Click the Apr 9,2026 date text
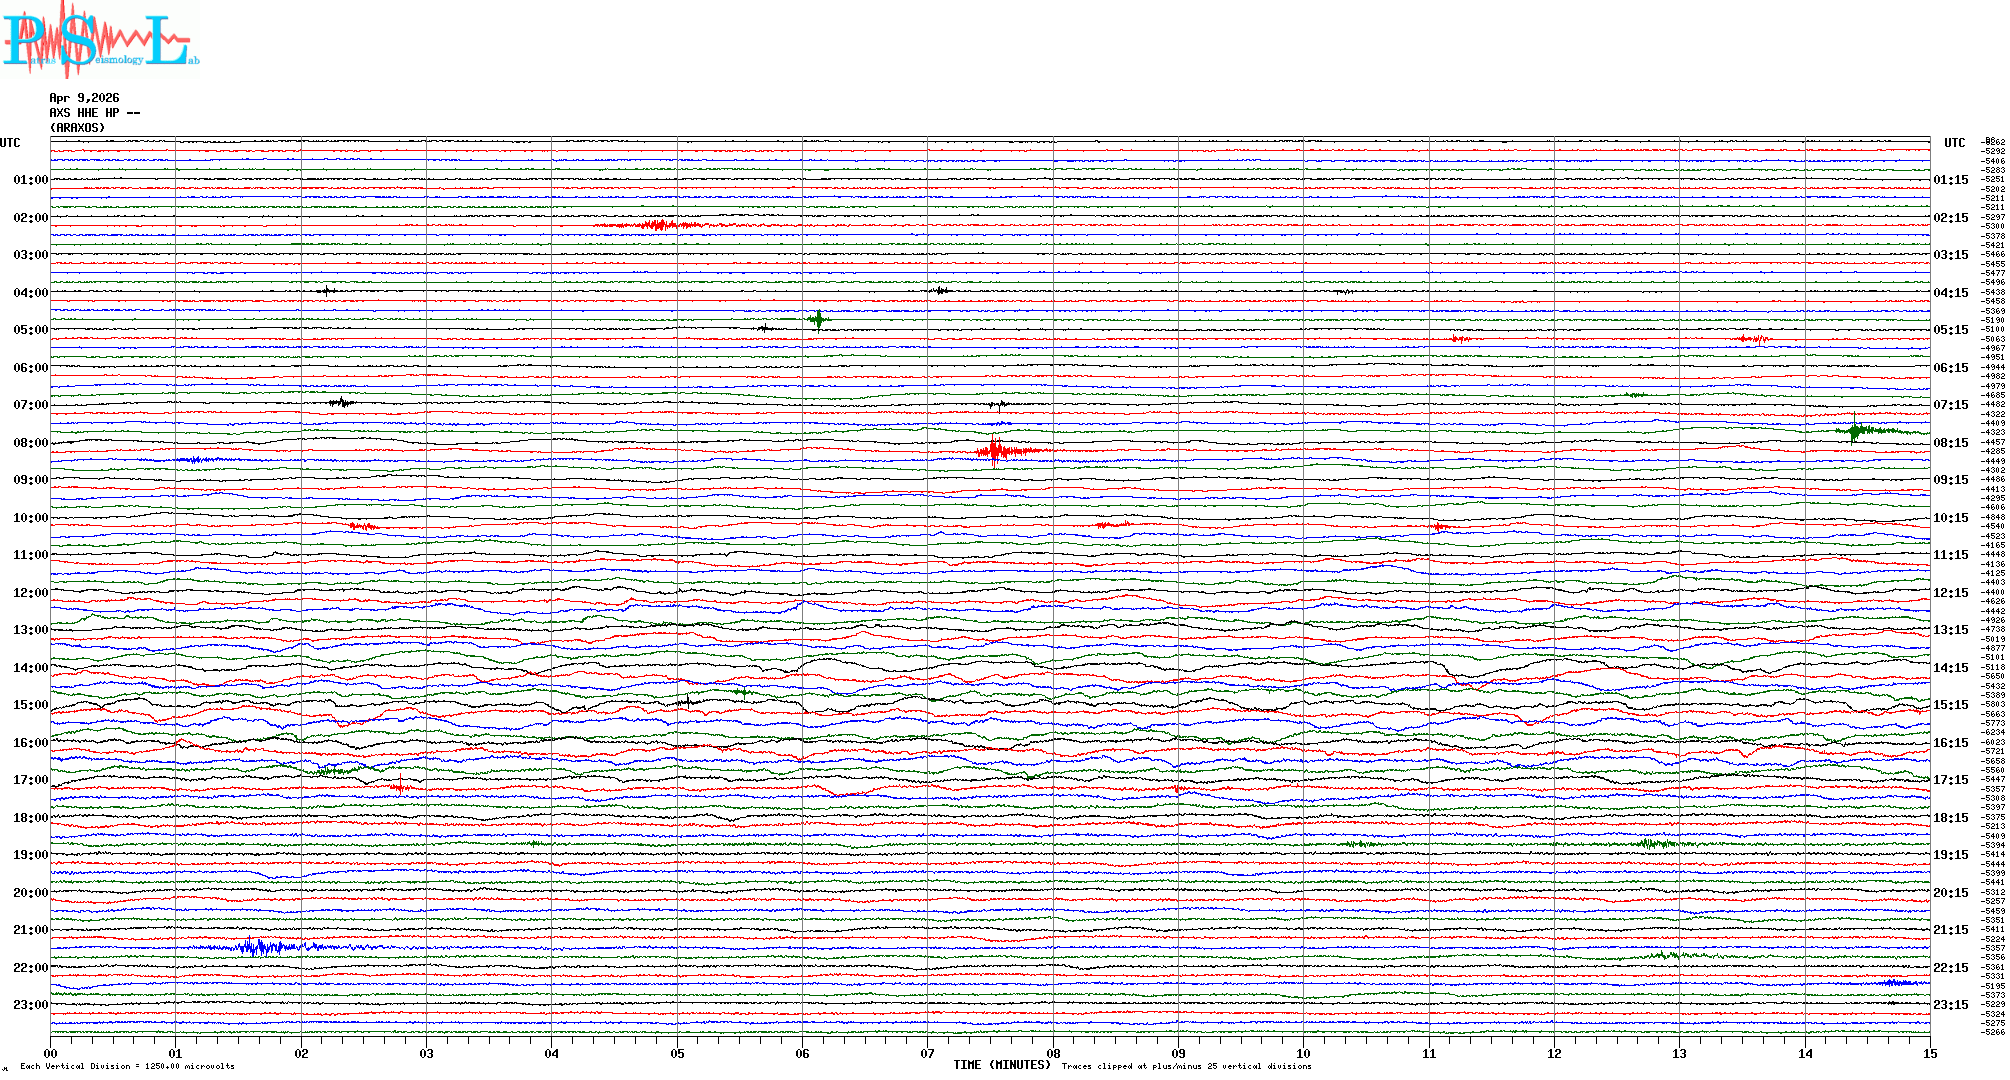The image size is (2010, 1080). coord(84,98)
